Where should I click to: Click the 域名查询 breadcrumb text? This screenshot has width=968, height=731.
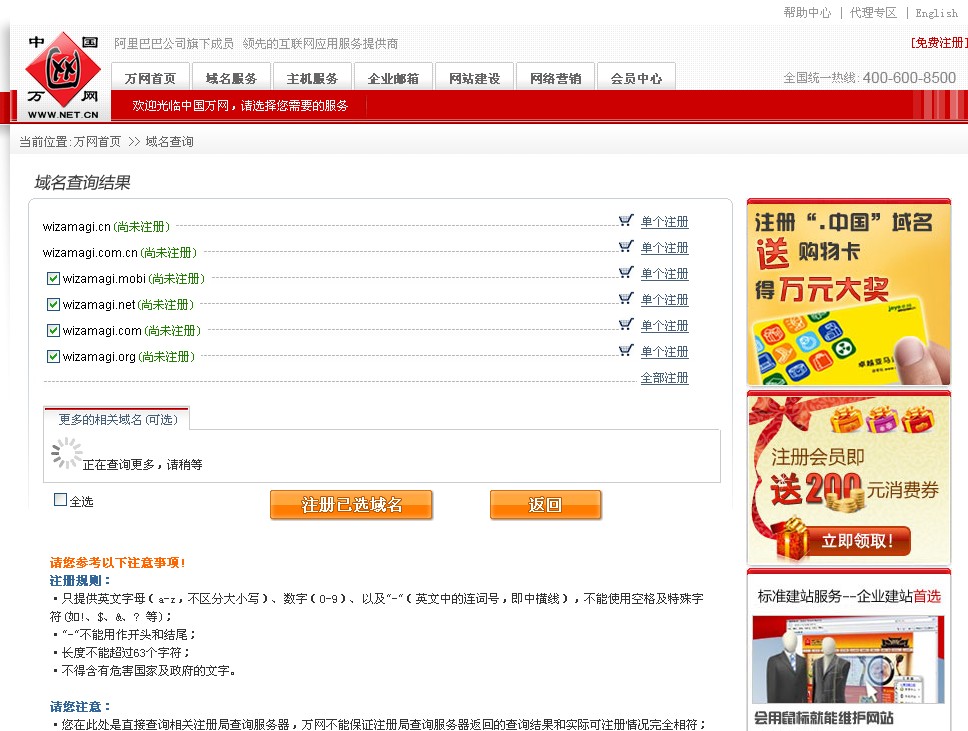tap(169, 141)
